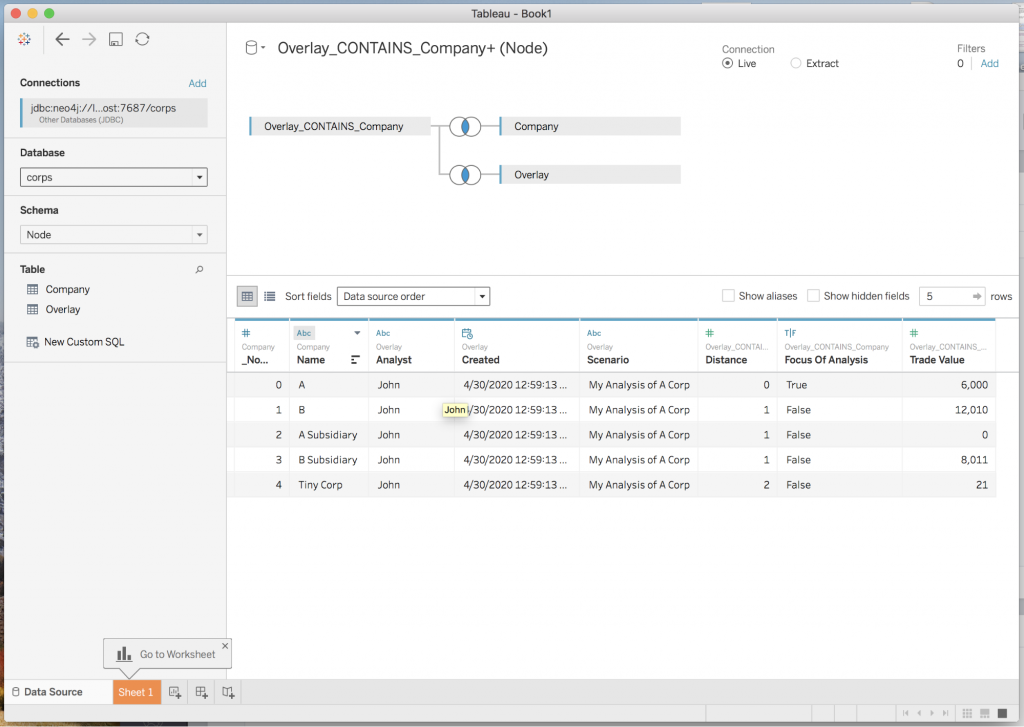Click the rows count input field

943,296
